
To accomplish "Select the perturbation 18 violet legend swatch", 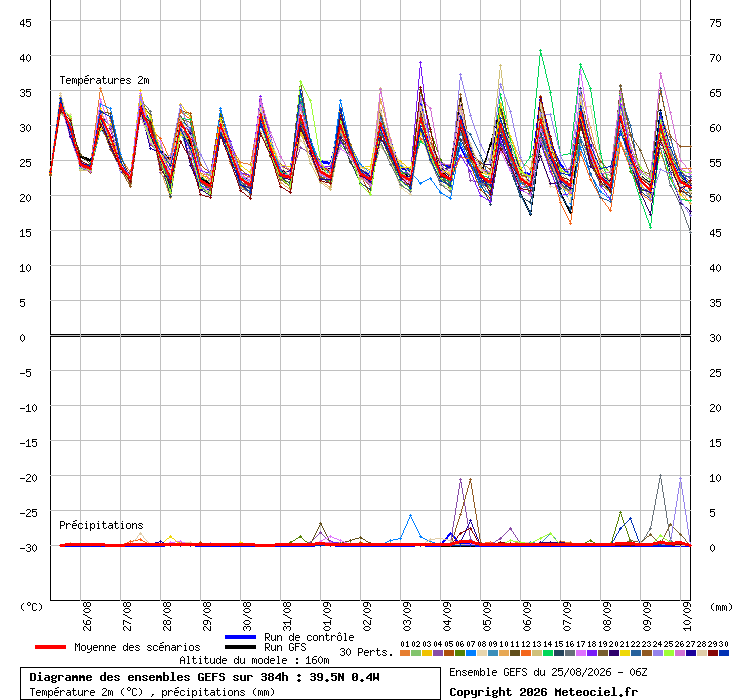I will tap(591, 653).
